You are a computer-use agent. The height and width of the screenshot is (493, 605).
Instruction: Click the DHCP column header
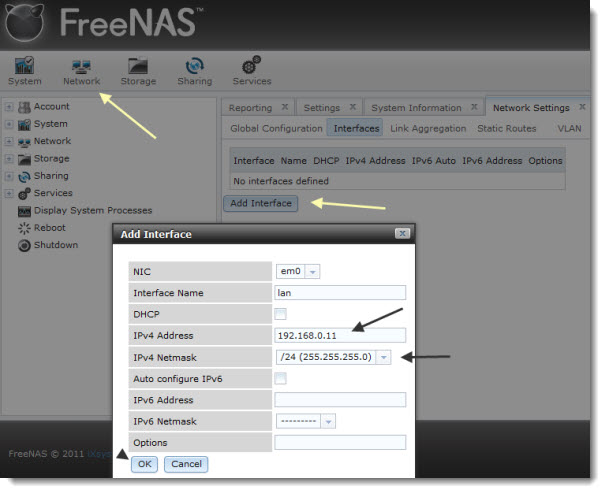(x=326, y=161)
